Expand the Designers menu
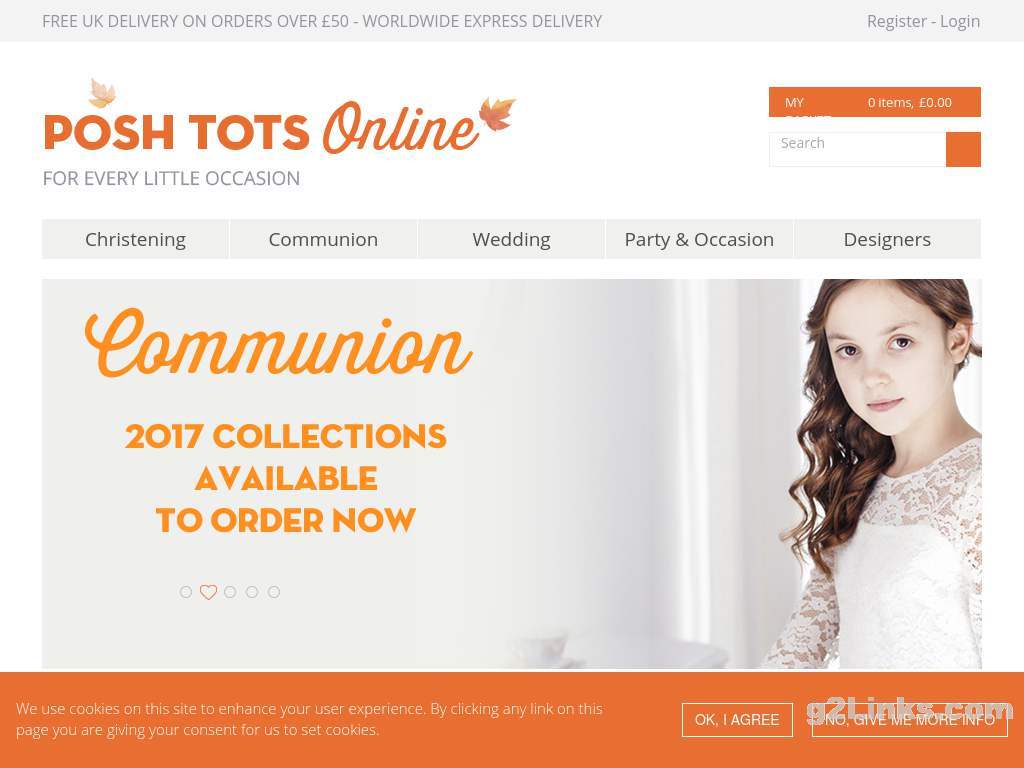Screen dimensions: 1024x768 tap(888, 240)
